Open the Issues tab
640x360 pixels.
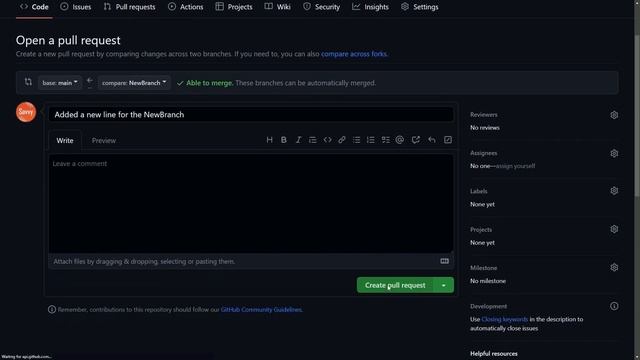(76, 7)
